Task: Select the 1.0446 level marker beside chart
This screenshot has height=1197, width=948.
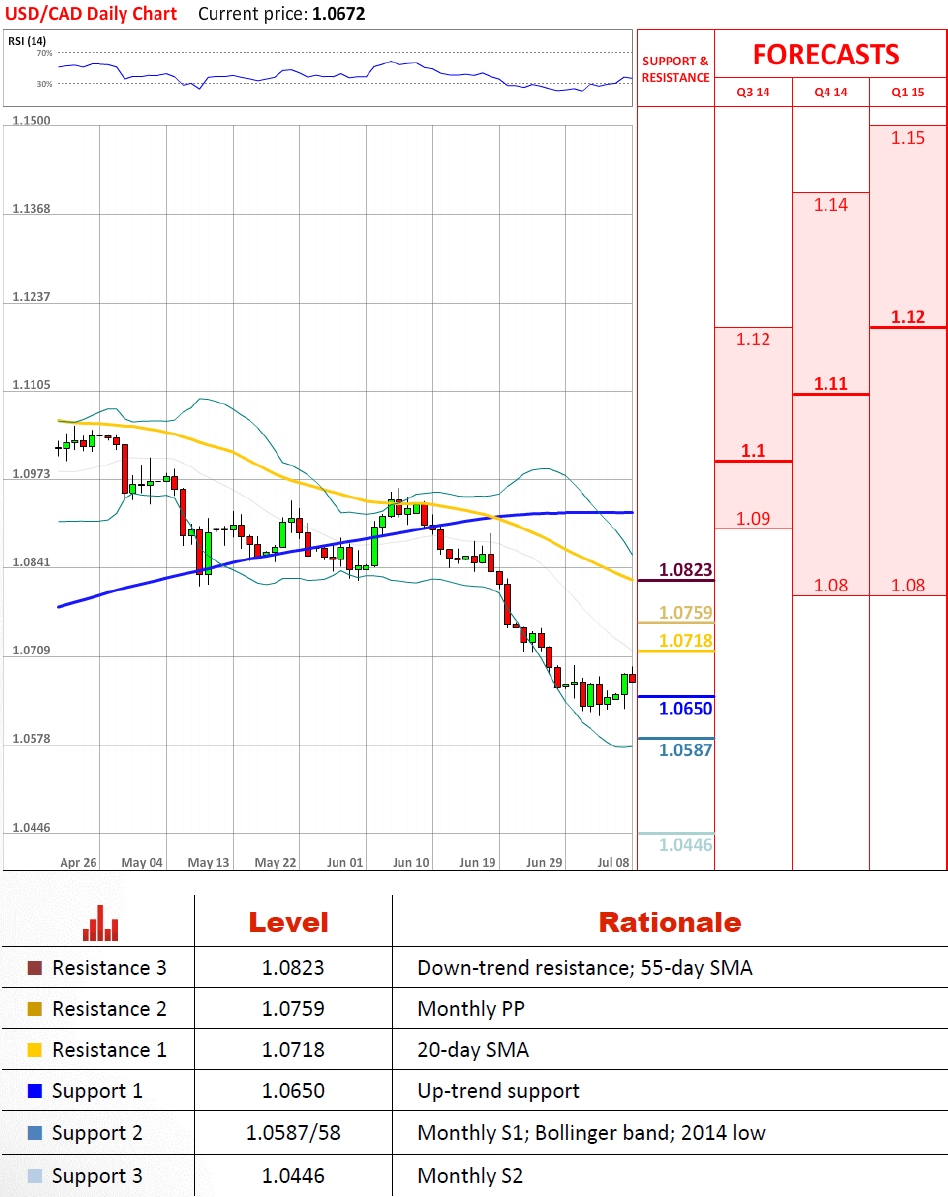Action: 685,845
